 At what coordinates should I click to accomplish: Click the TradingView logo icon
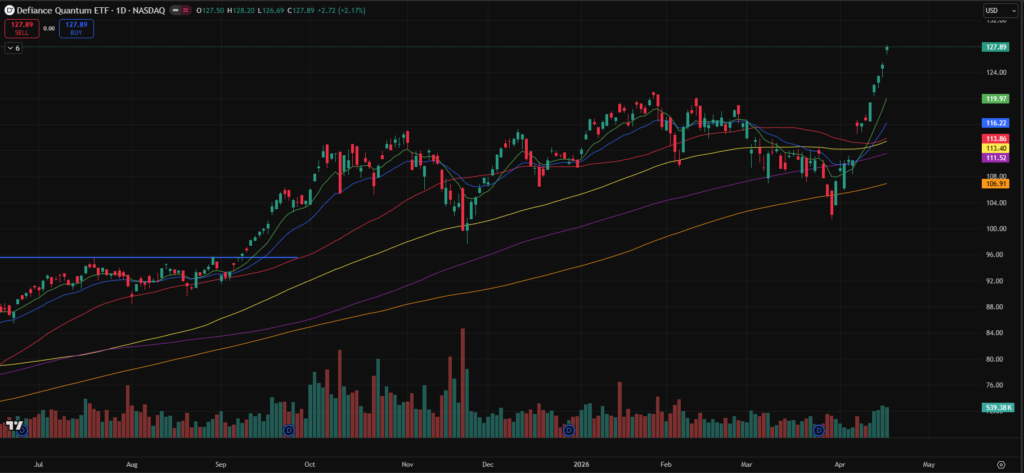[x=15, y=426]
